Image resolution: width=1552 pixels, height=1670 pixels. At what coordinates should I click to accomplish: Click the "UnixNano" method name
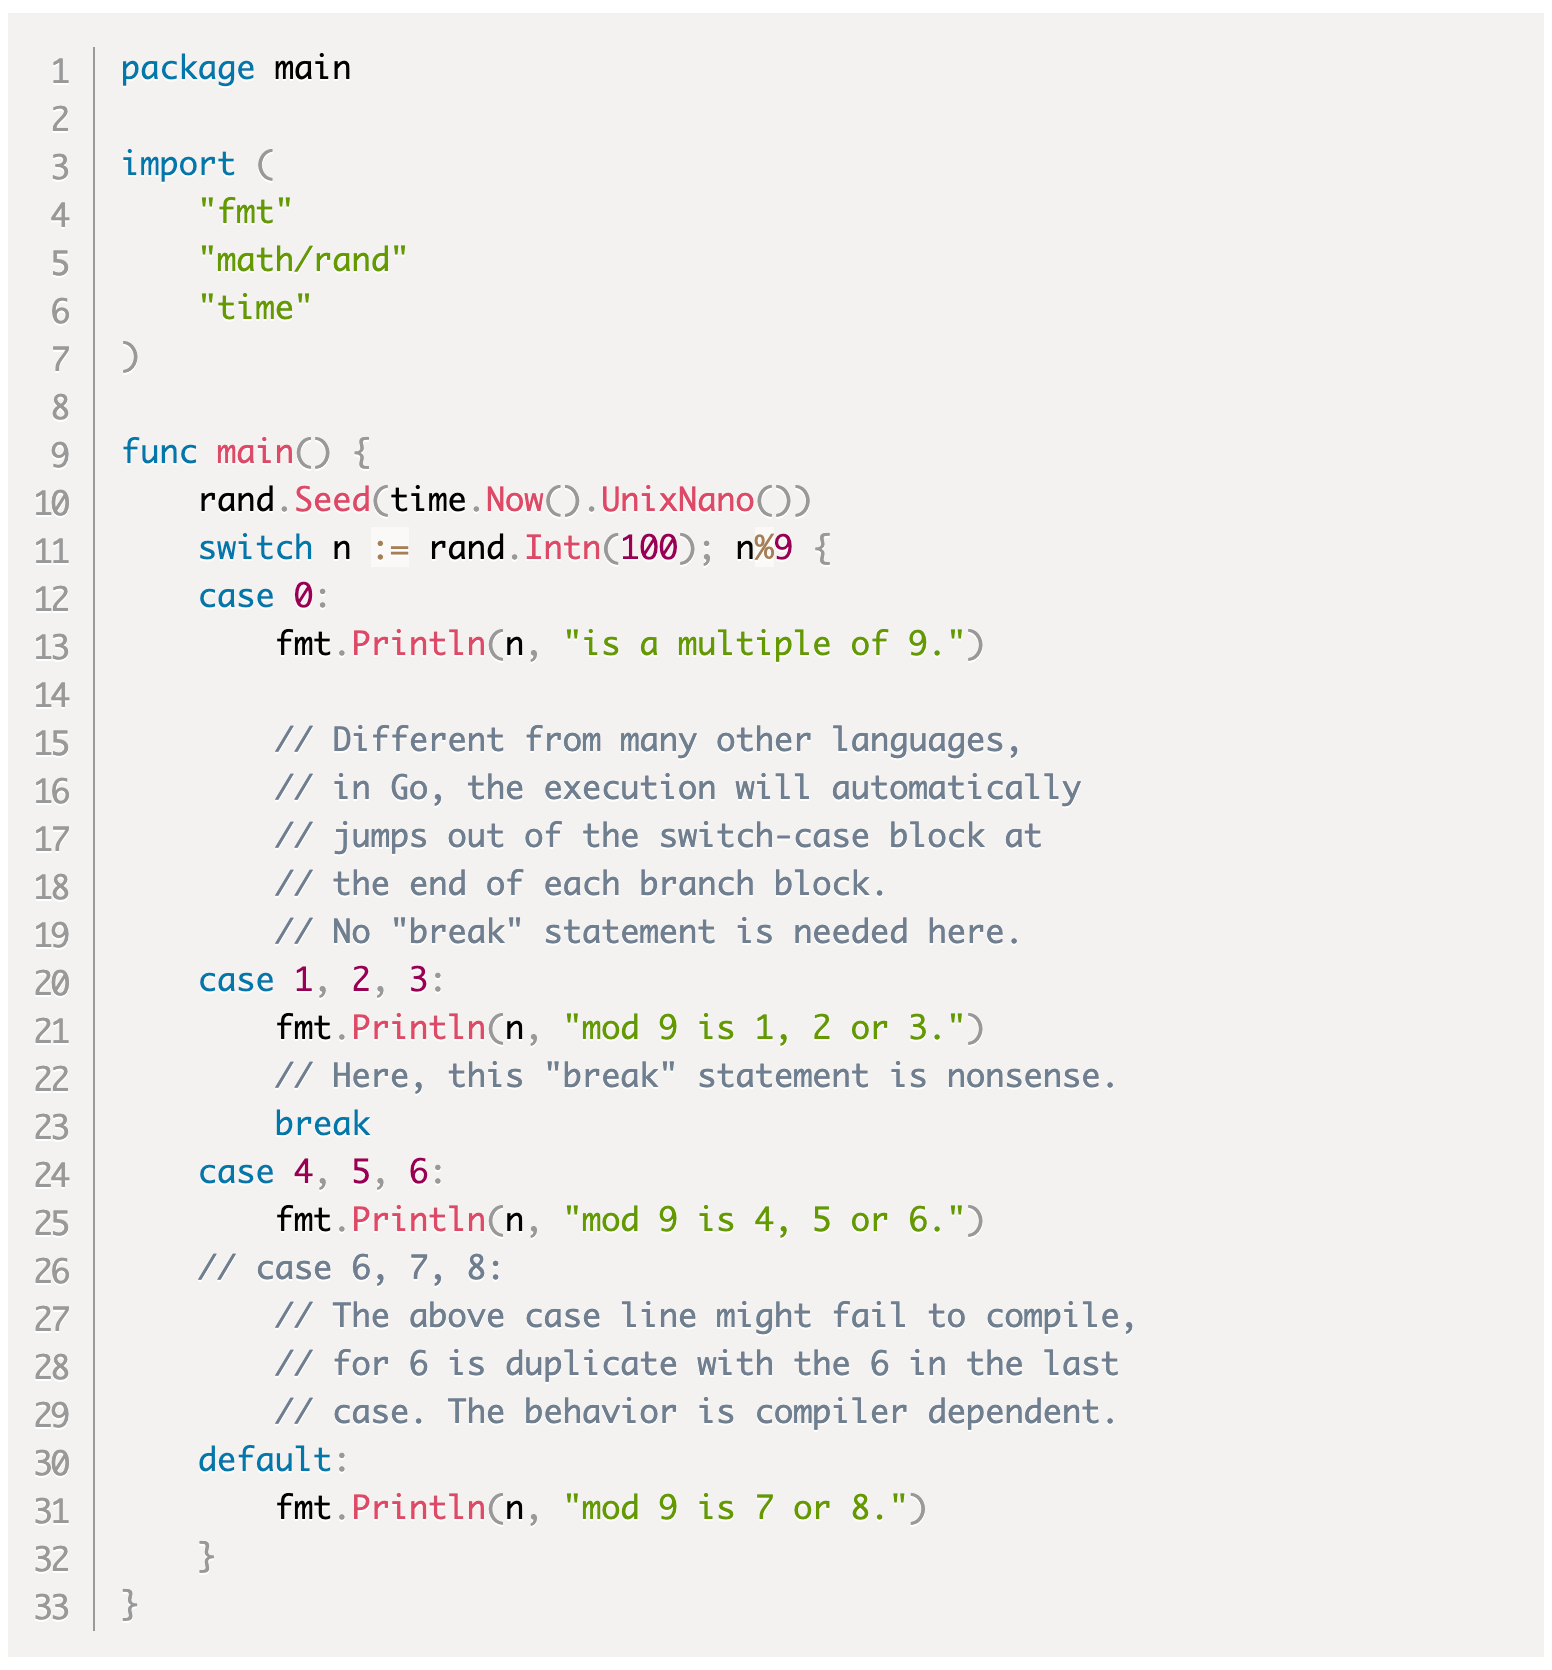(677, 501)
